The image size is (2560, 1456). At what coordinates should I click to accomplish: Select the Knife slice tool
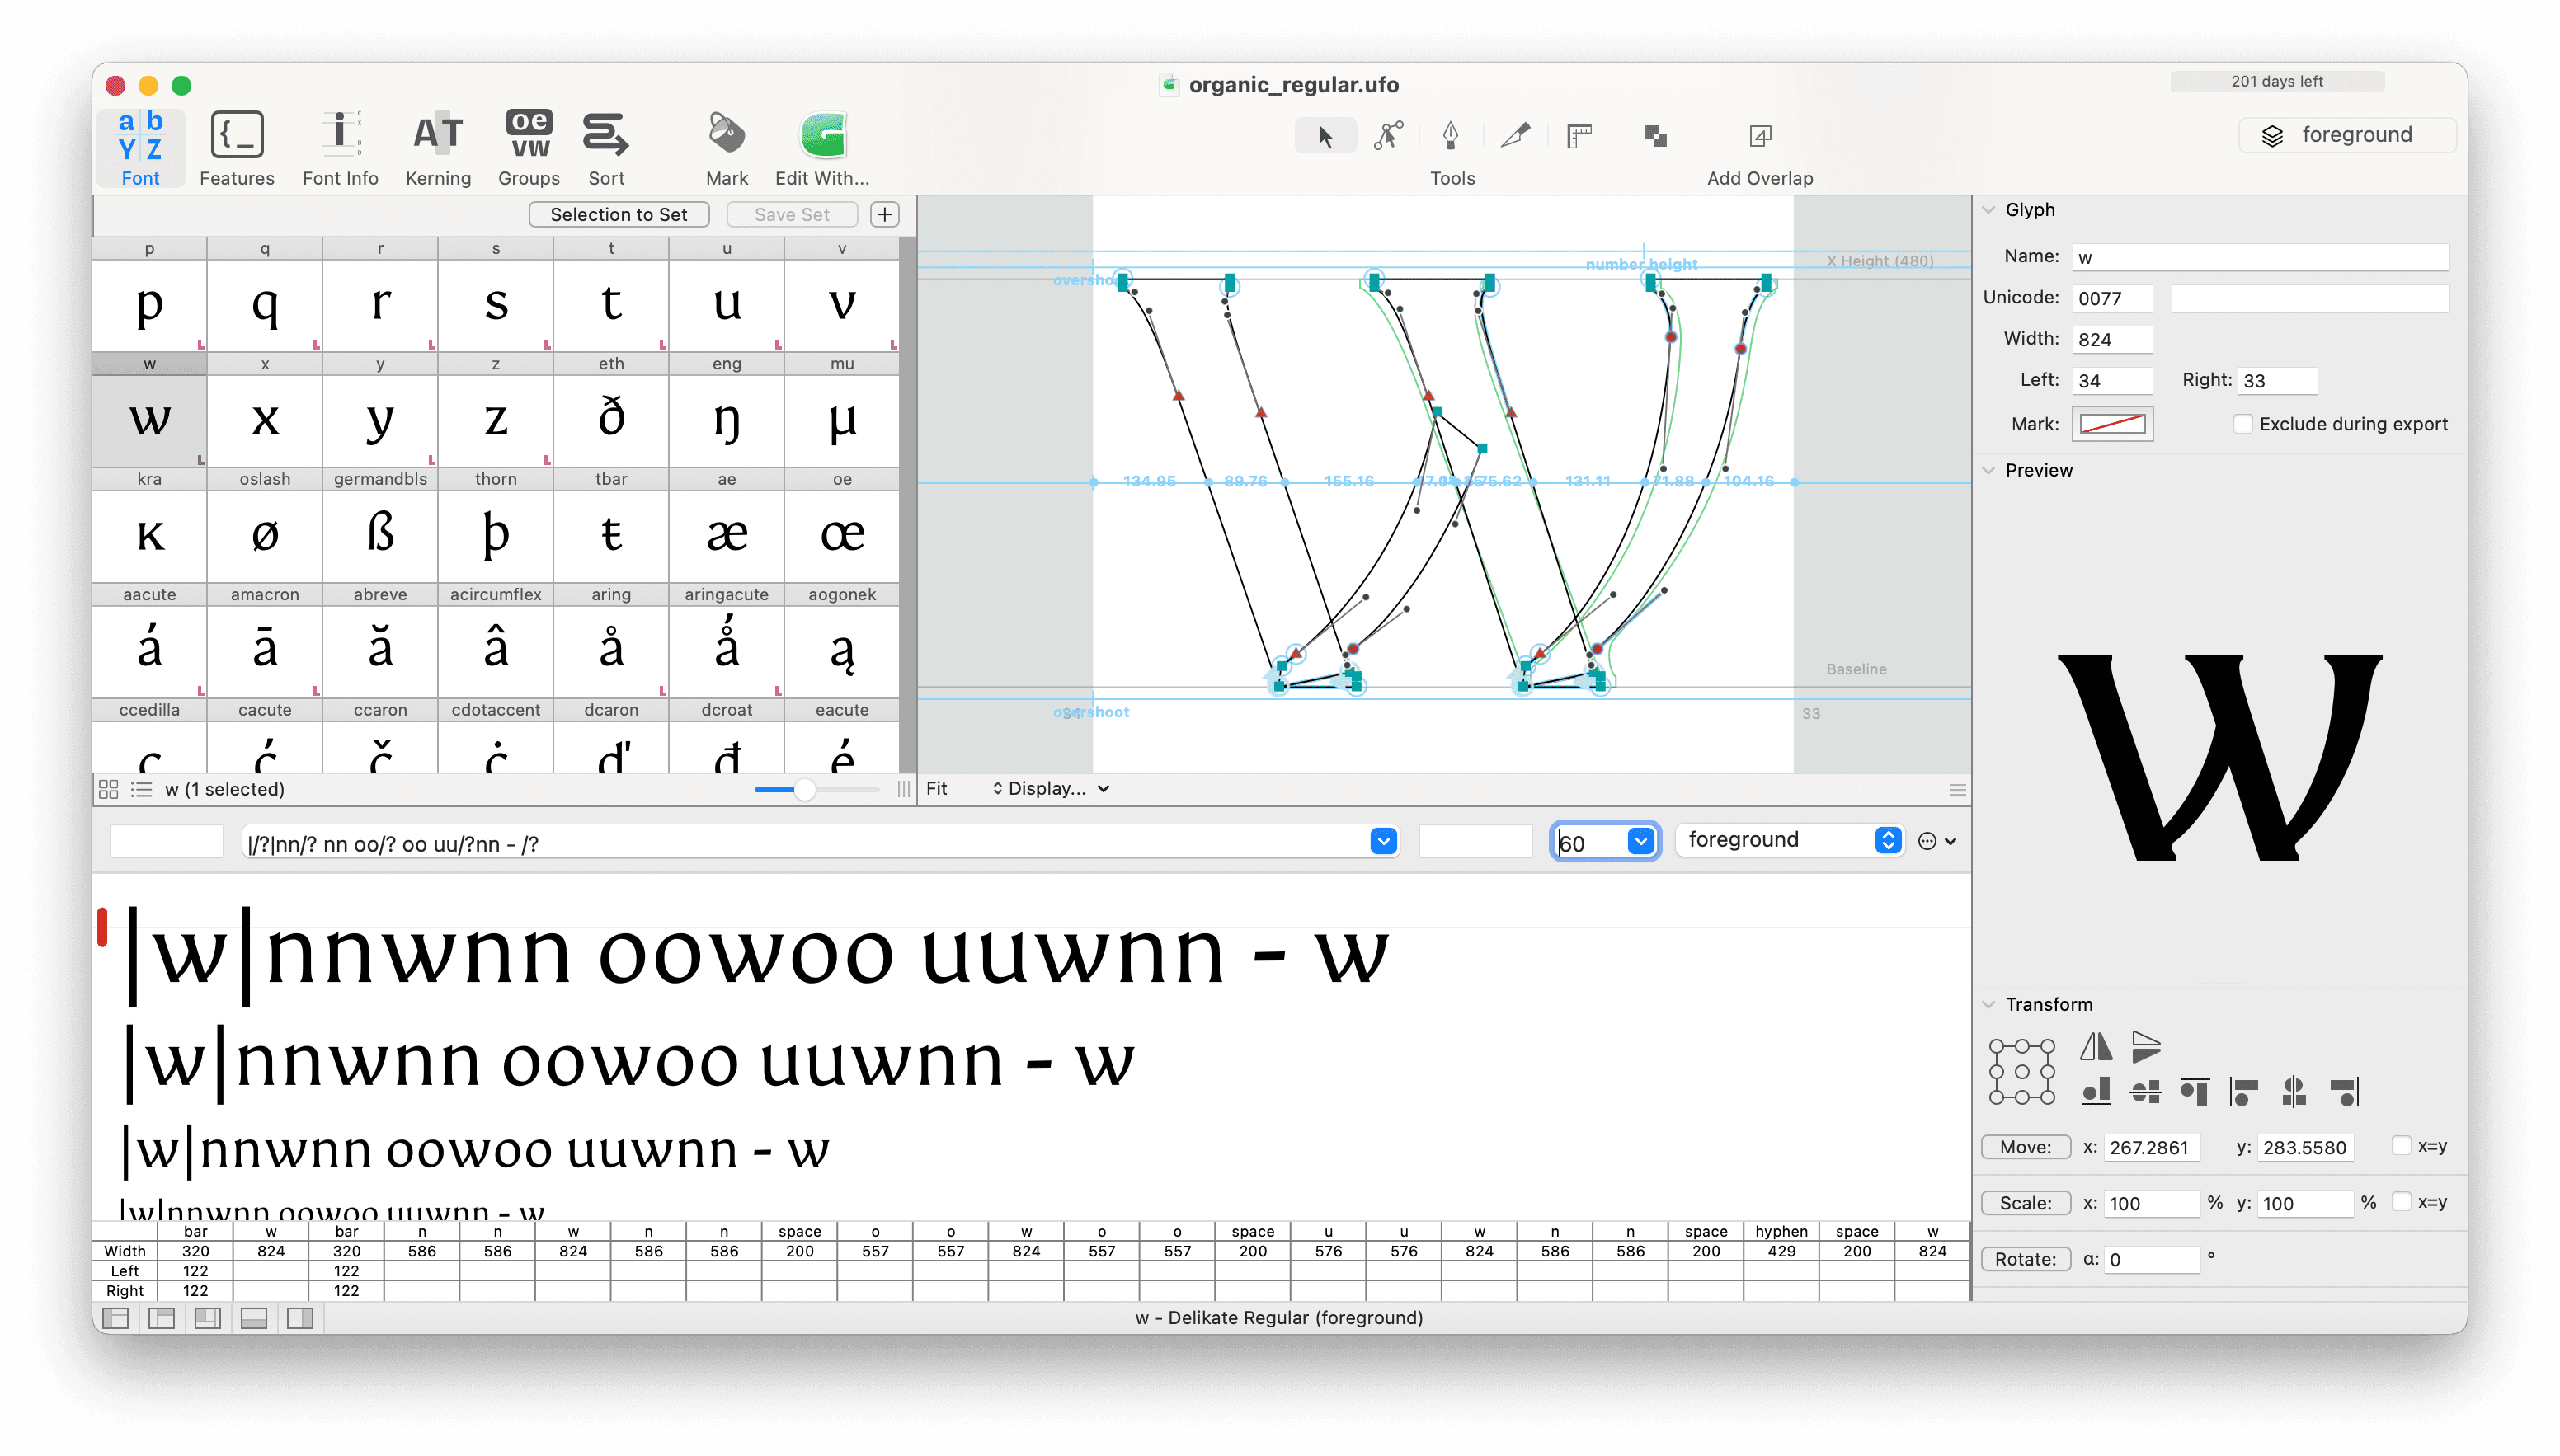[x=1515, y=135]
